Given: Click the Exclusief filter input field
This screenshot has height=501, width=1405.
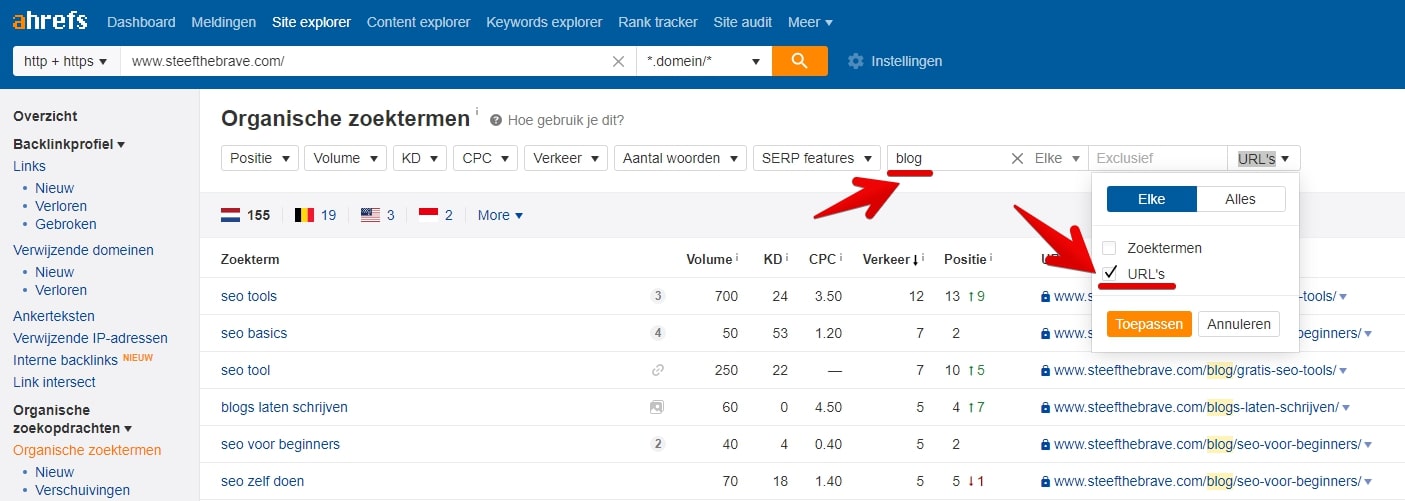Looking at the screenshot, I should 1158,158.
